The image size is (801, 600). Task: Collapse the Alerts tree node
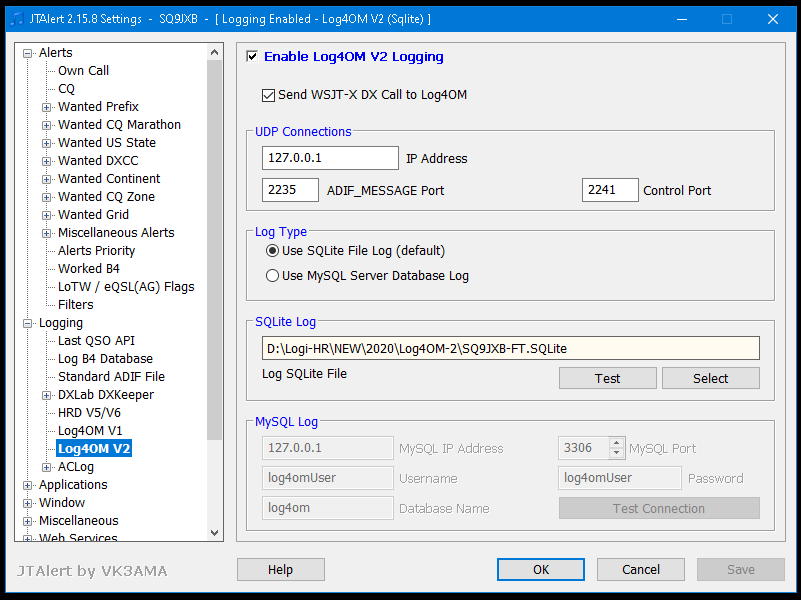click(x=28, y=53)
